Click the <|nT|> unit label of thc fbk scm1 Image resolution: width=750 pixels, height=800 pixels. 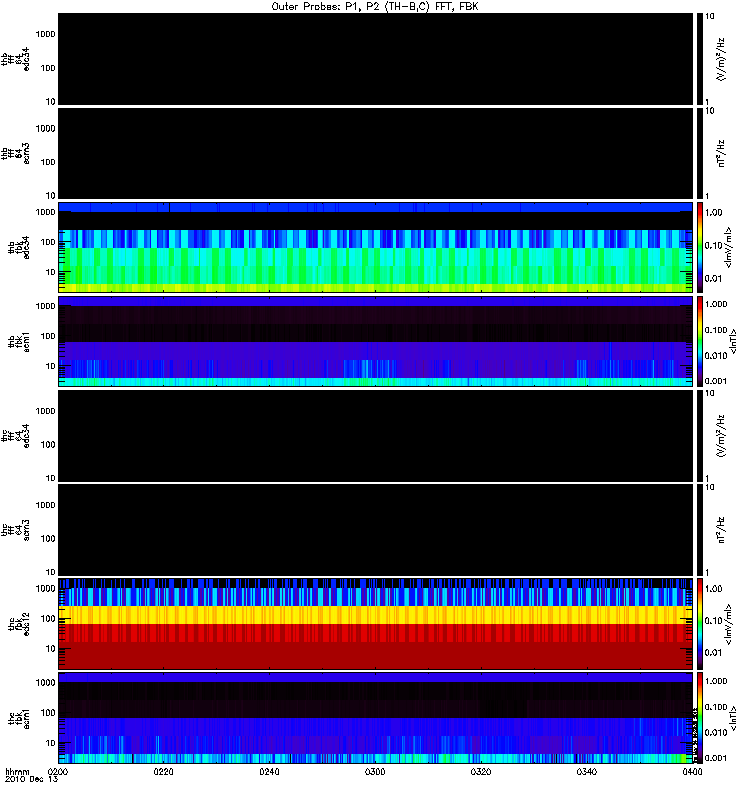[x=733, y=718]
